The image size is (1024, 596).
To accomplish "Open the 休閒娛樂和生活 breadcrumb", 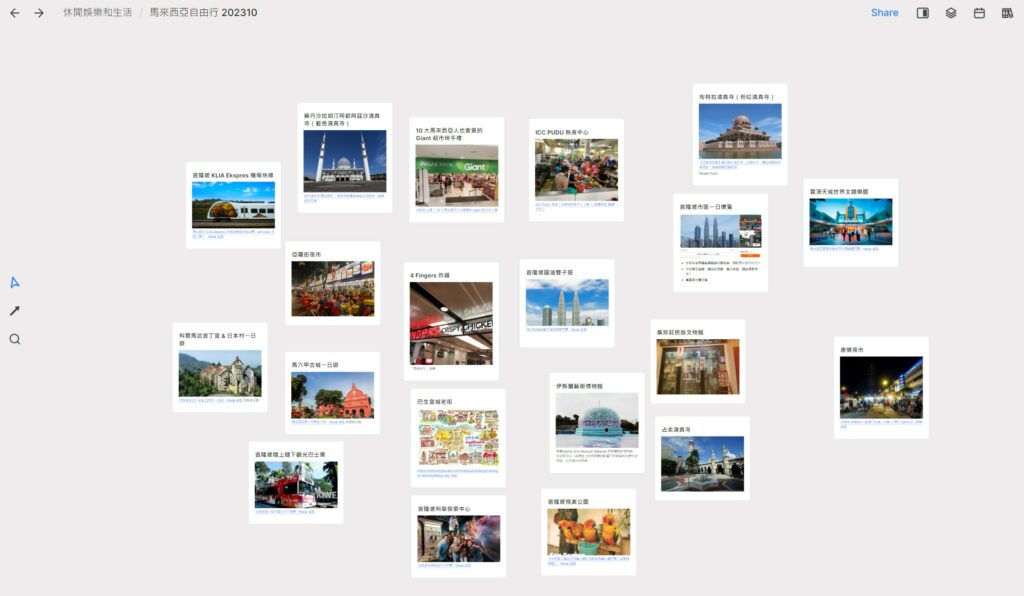I will click(97, 13).
